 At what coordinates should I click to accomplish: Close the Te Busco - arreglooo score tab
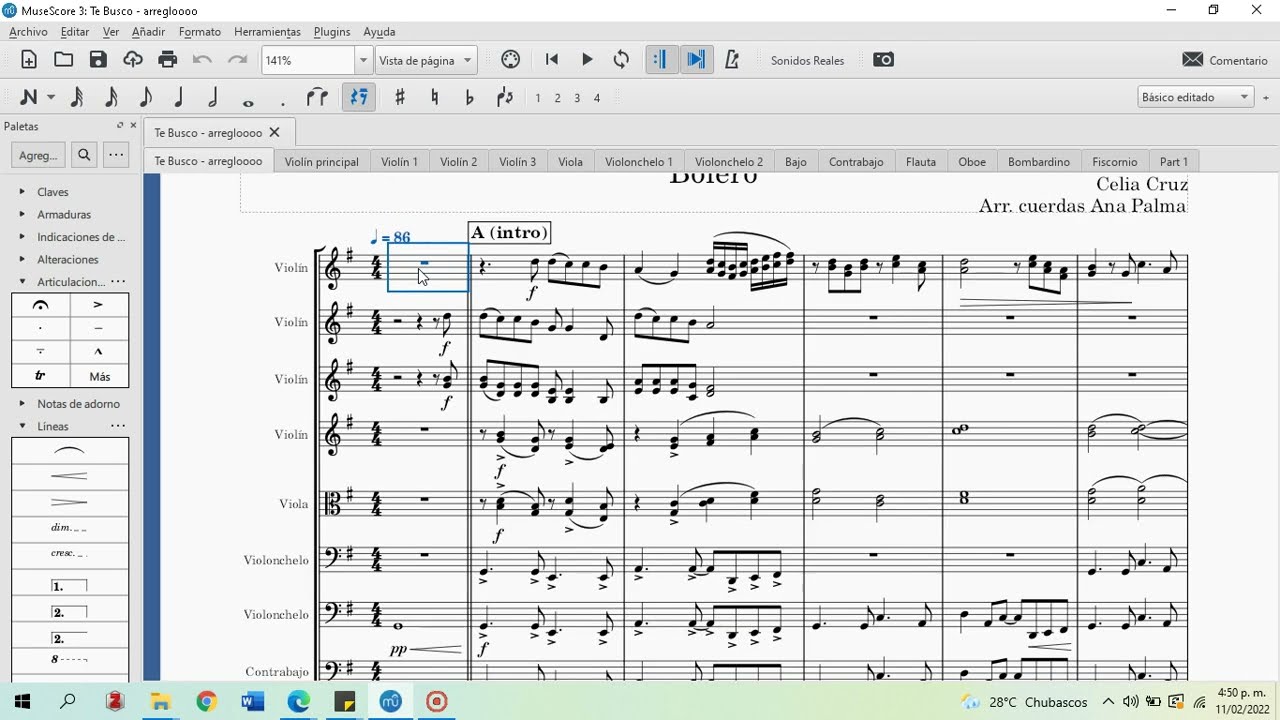click(x=274, y=132)
